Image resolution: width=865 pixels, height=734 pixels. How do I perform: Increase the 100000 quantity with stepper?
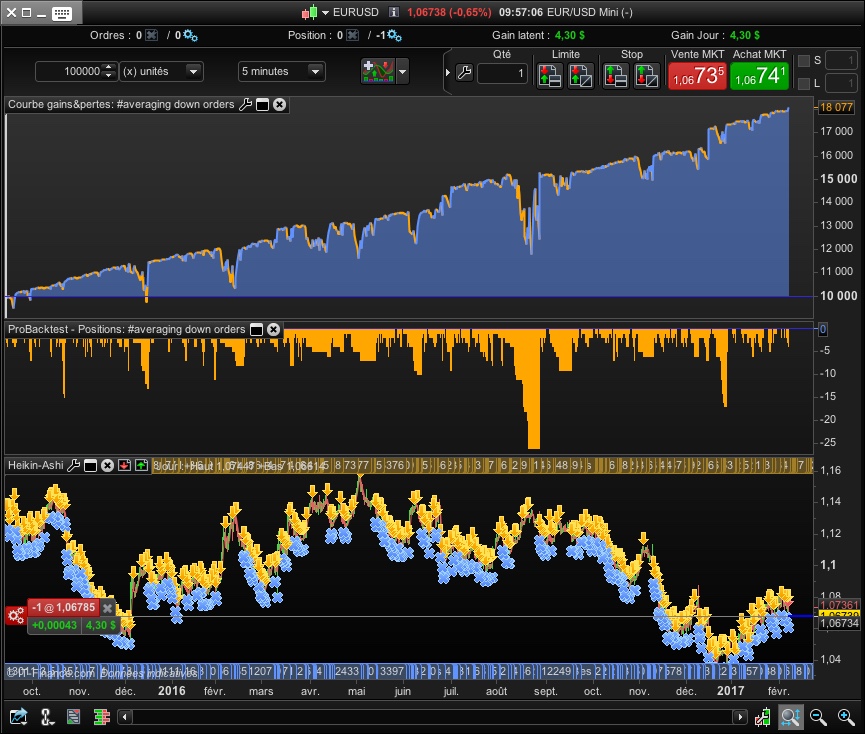pos(109,67)
